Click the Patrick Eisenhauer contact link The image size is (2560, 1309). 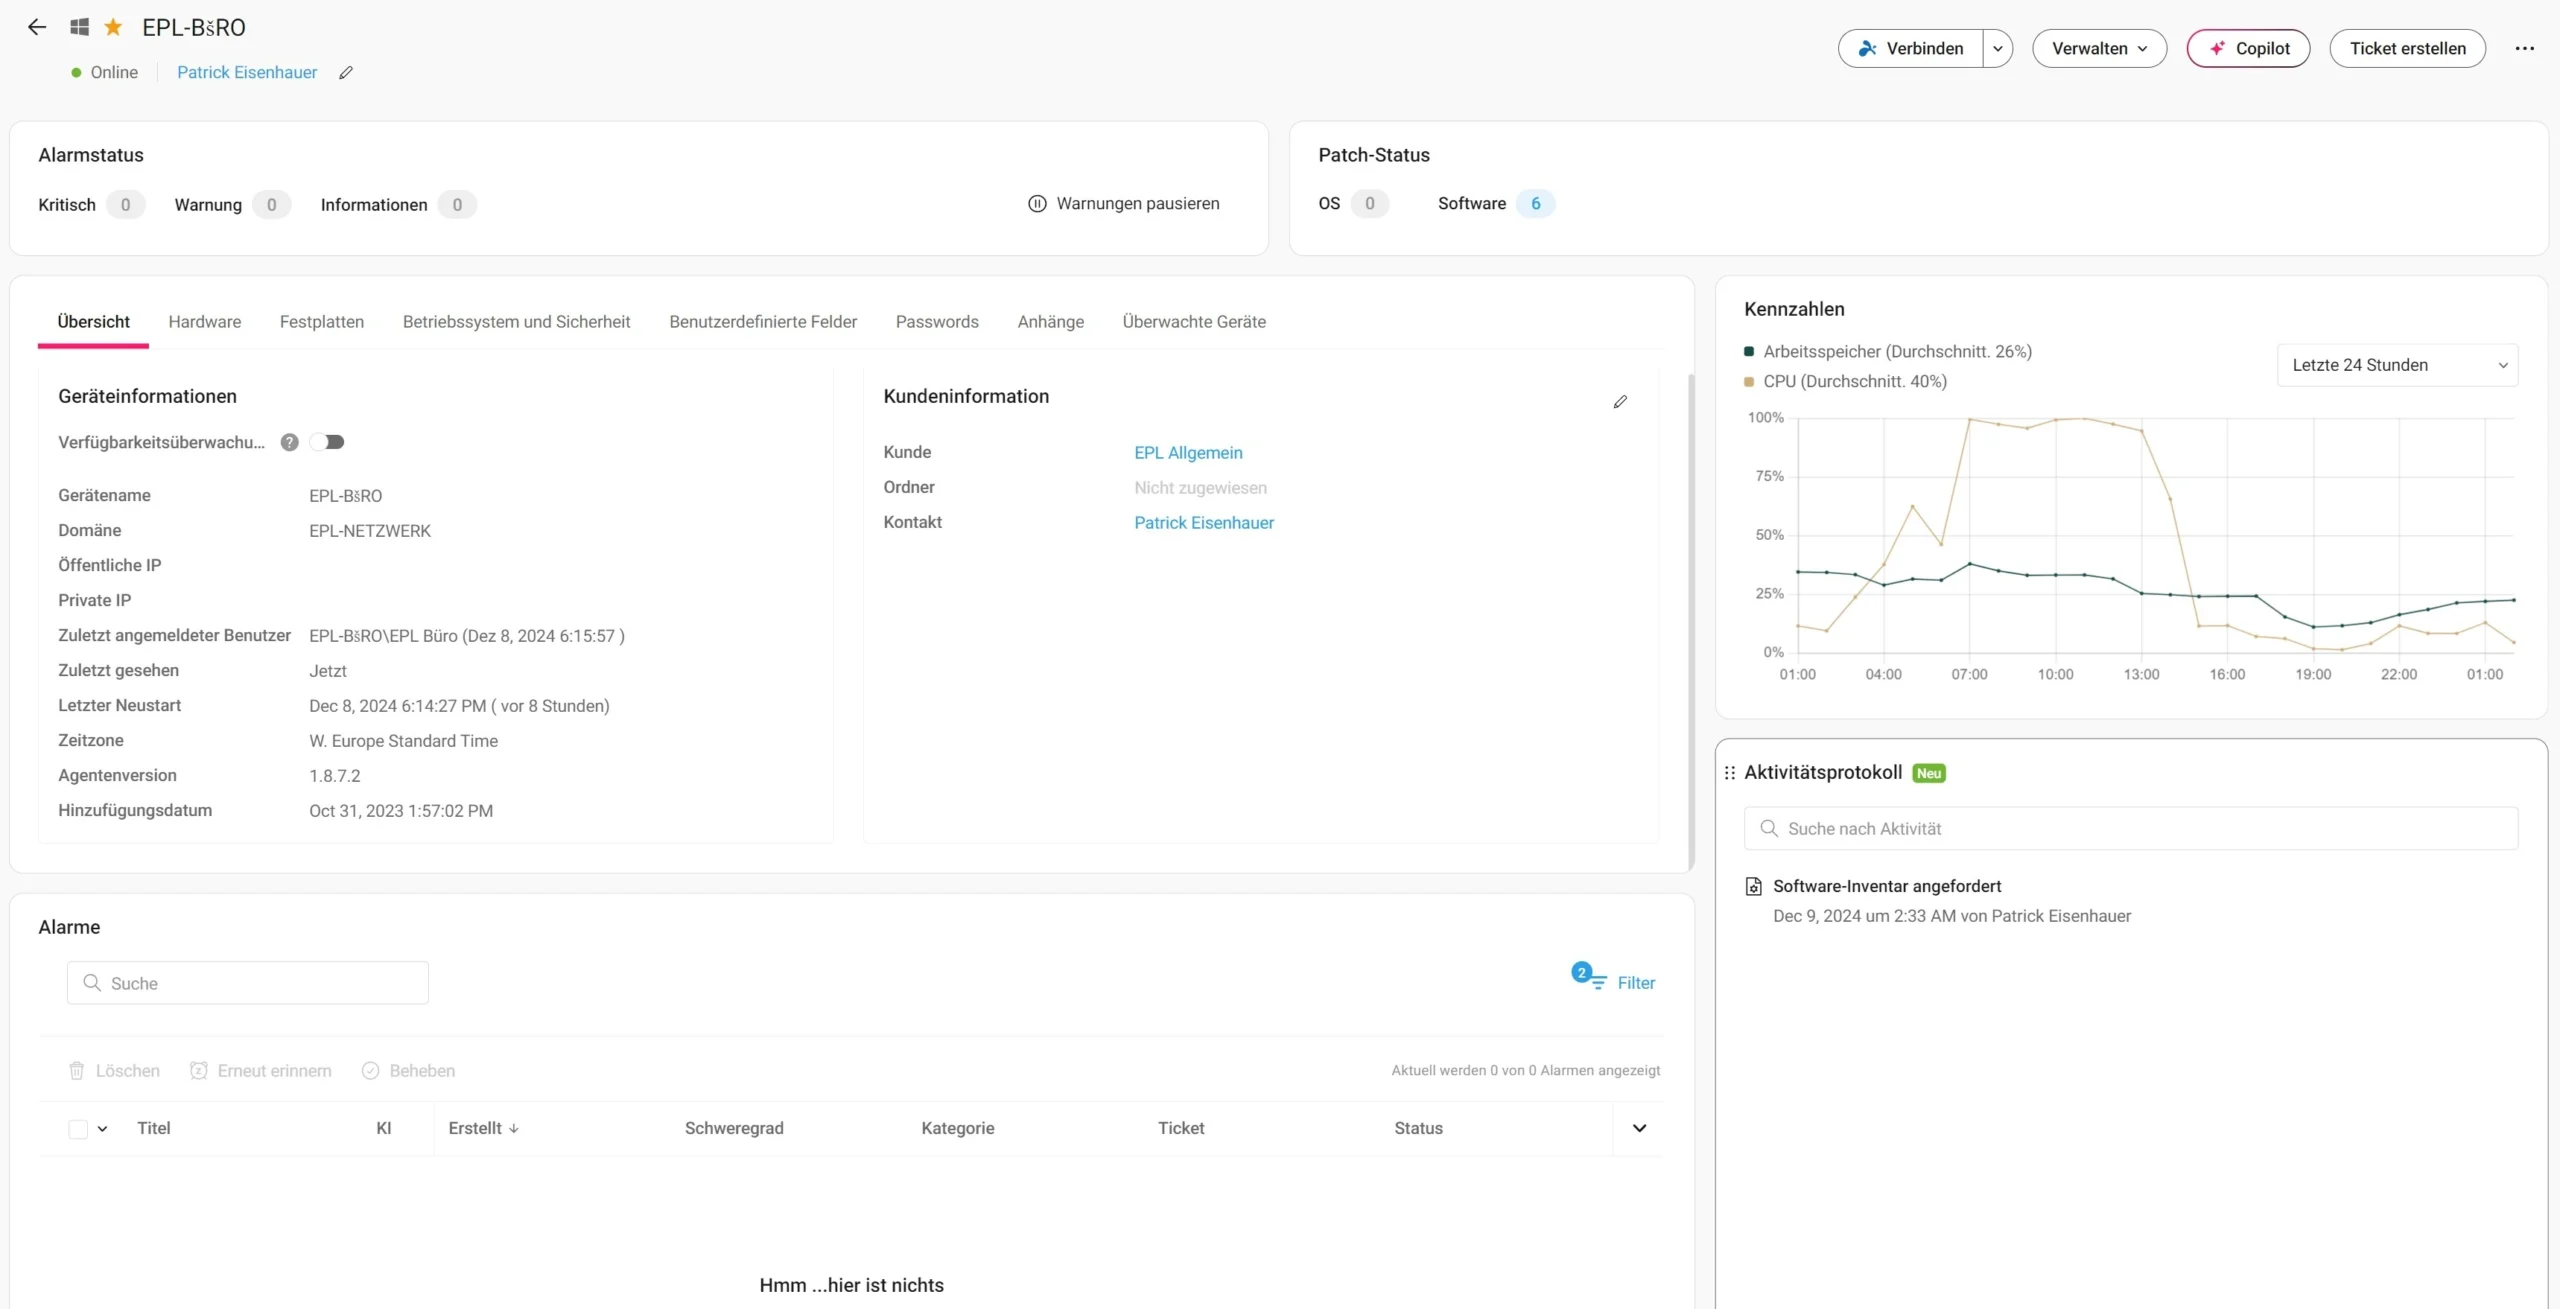pyautogui.click(x=1203, y=523)
